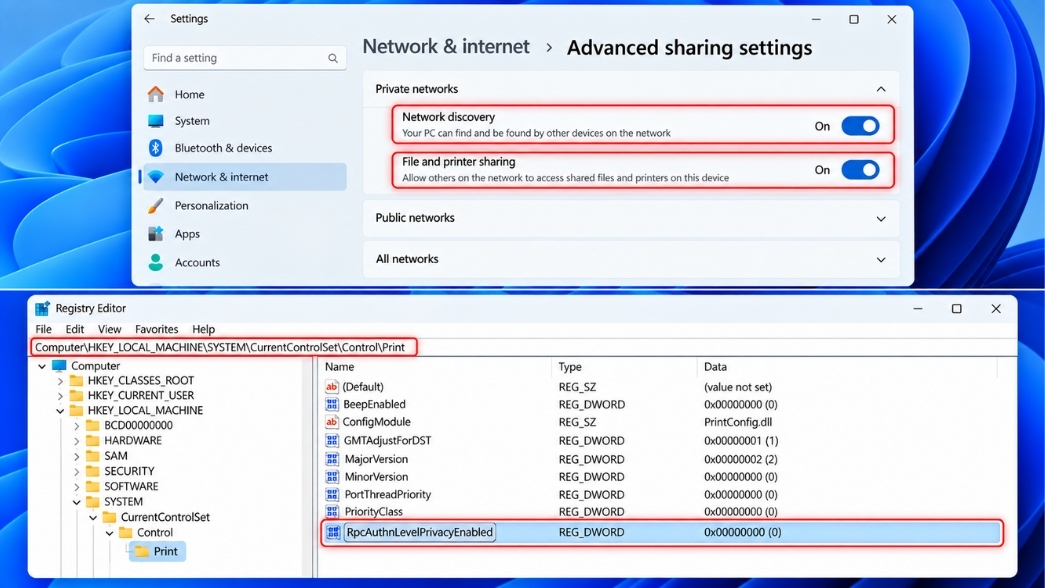The height and width of the screenshot is (588, 1045).
Task: Click the Name column header
Action: click(x=340, y=367)
